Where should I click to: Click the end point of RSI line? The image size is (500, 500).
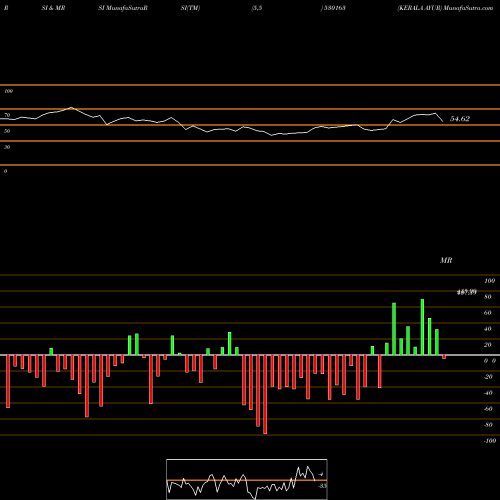point(443,121)
